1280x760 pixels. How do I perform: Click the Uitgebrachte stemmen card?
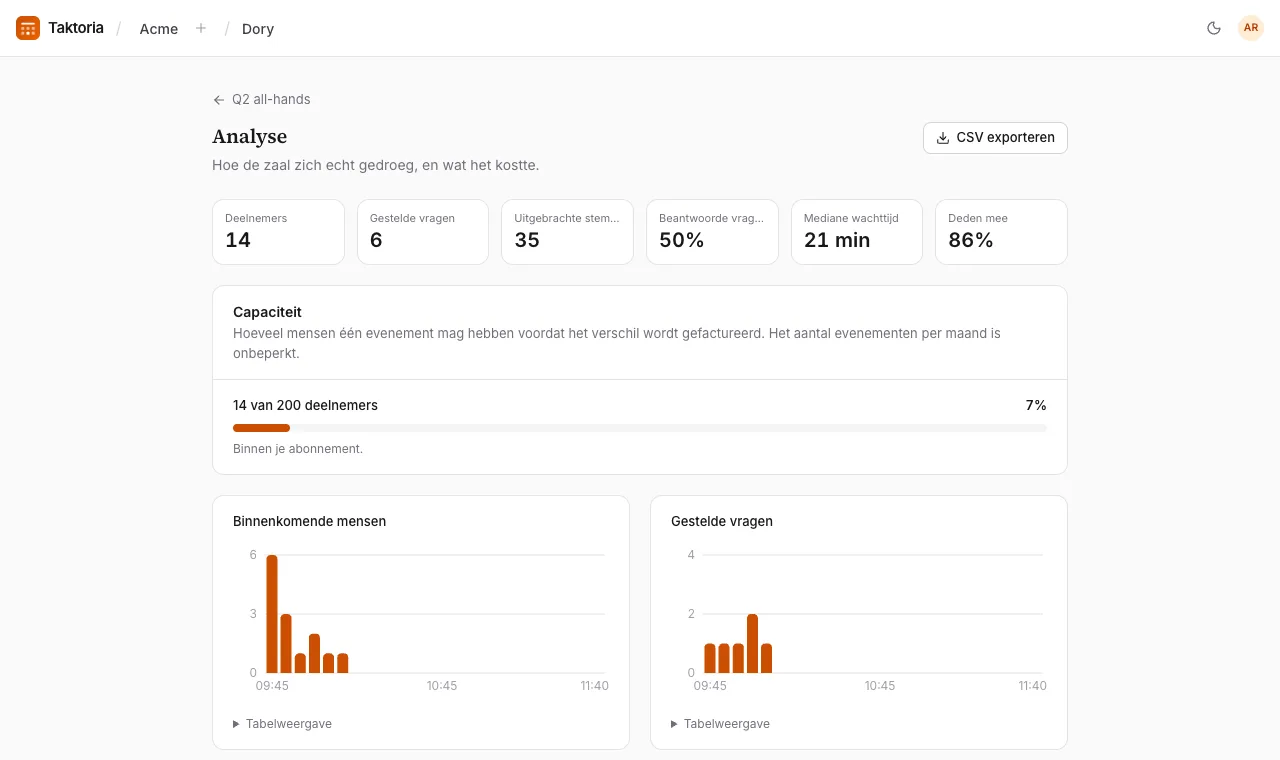(x=567, y=232)
